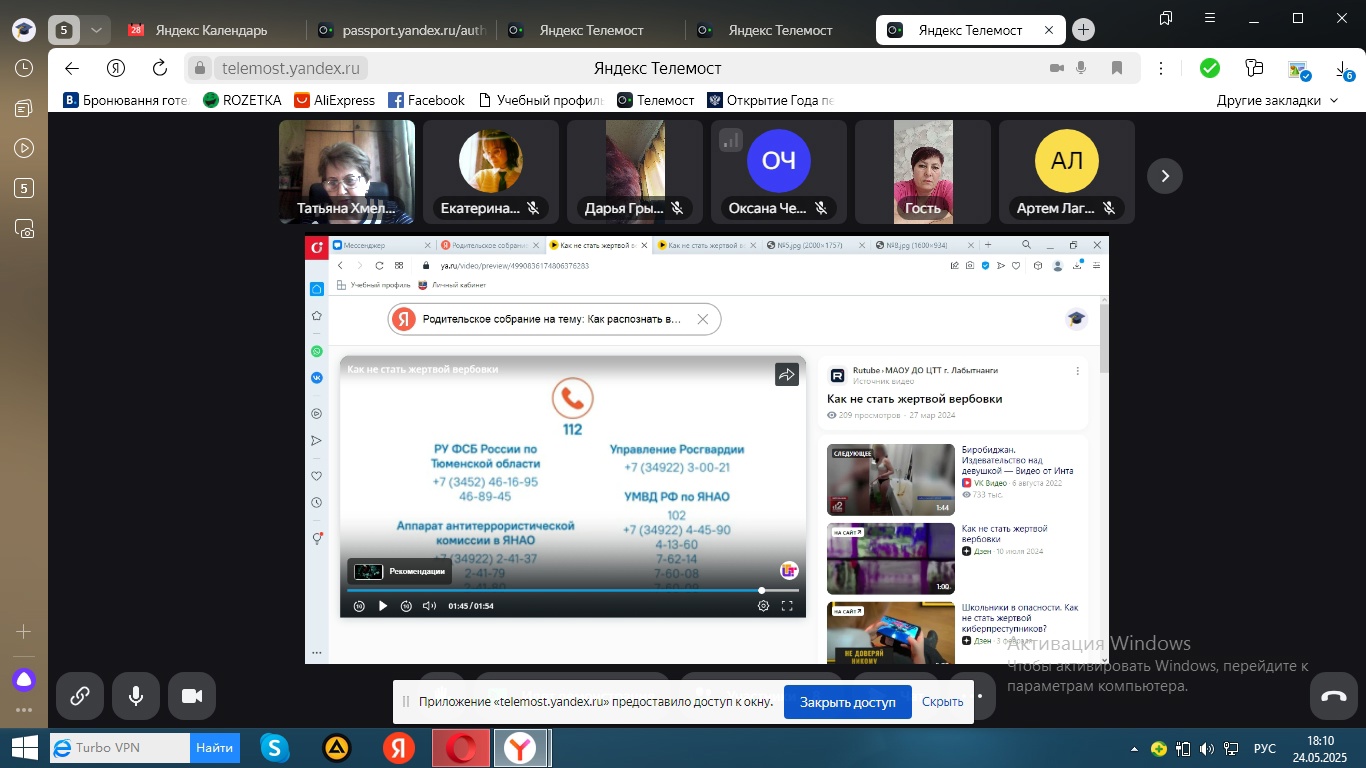Toggle volume on shared video player
This screenshot has width=1366, height=768.
[429, 606]
